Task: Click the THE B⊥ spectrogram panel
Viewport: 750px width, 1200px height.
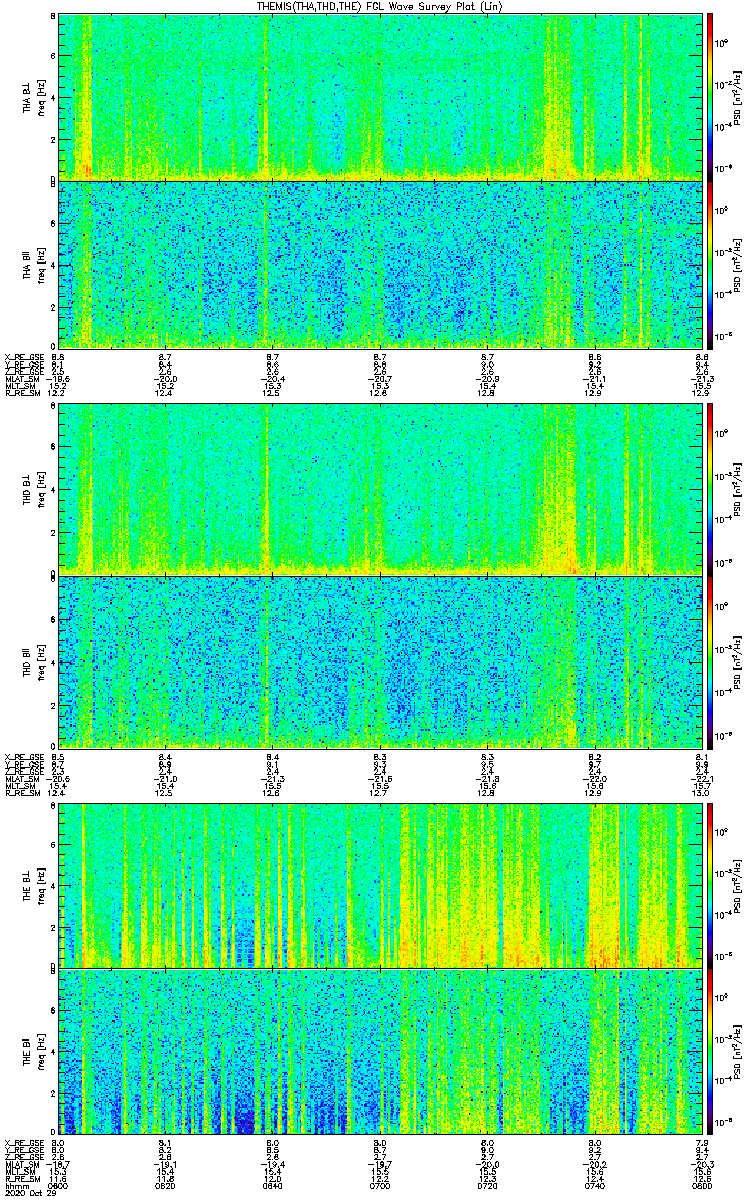Action: pos(380,884)
